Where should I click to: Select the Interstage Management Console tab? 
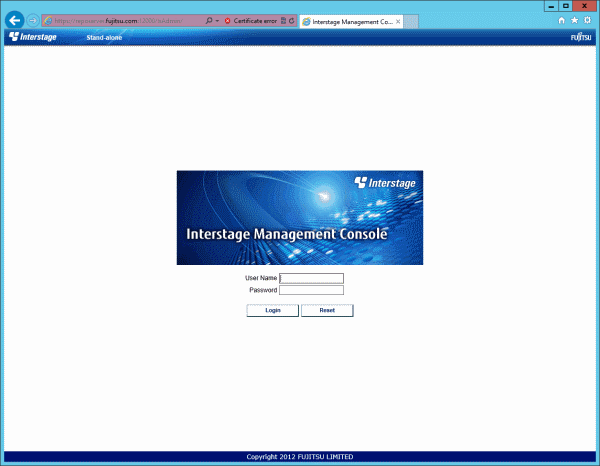click(351, 22)
